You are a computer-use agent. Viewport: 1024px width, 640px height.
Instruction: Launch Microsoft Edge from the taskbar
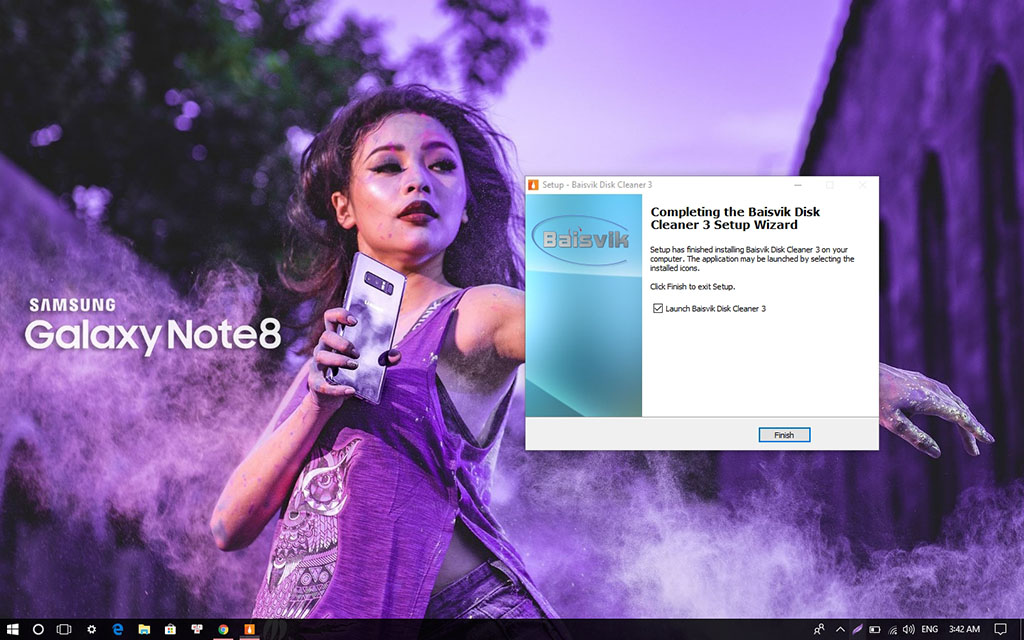(x=118, y=630)
